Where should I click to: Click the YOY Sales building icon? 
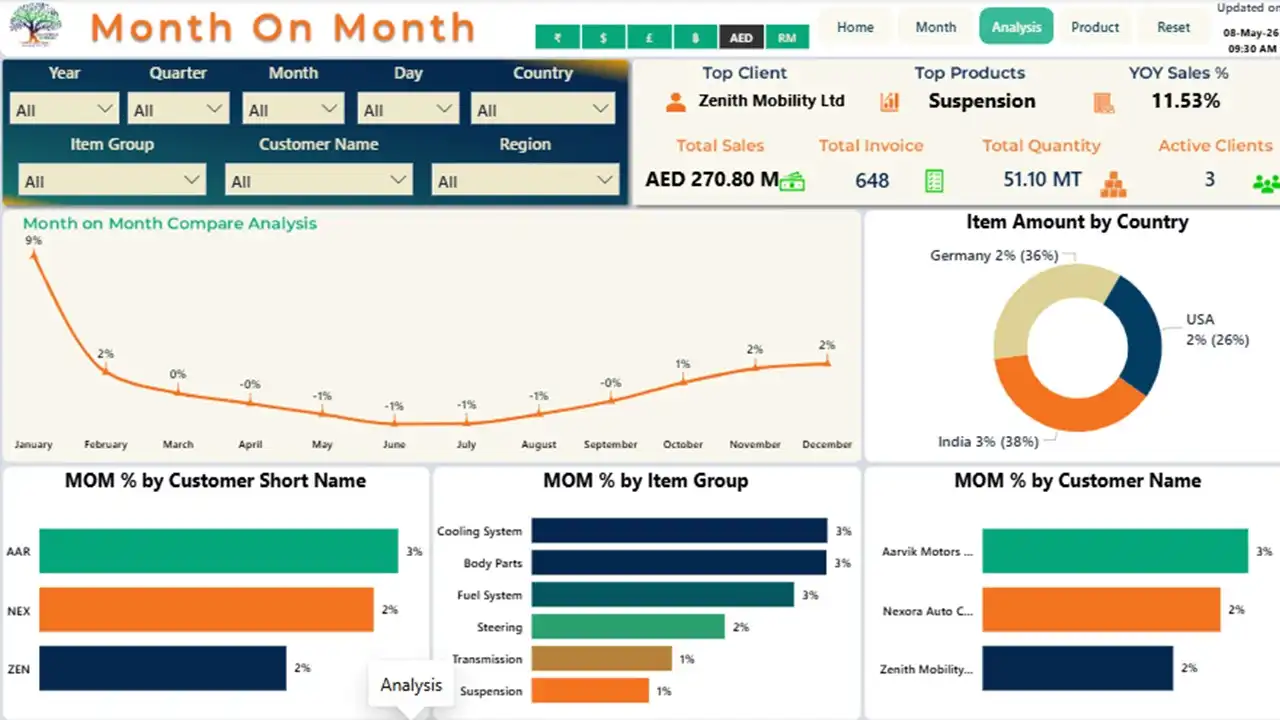[x=1104, y=102]
